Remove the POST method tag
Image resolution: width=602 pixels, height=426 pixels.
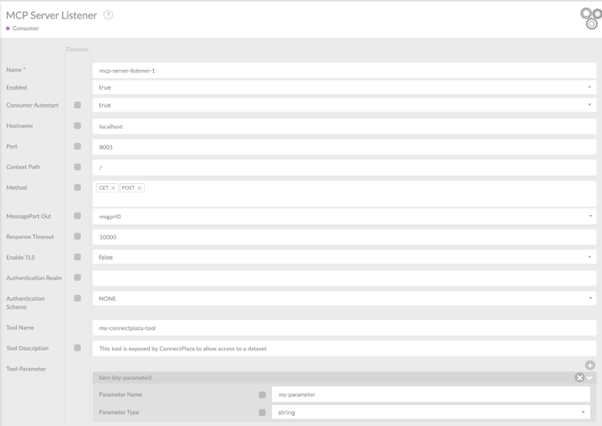point(139,188)
